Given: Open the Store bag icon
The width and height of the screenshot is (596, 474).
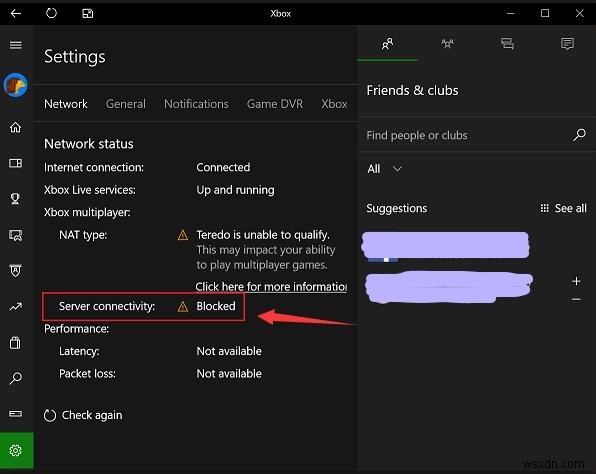Looking at the screenshot, I should [15, 342].
